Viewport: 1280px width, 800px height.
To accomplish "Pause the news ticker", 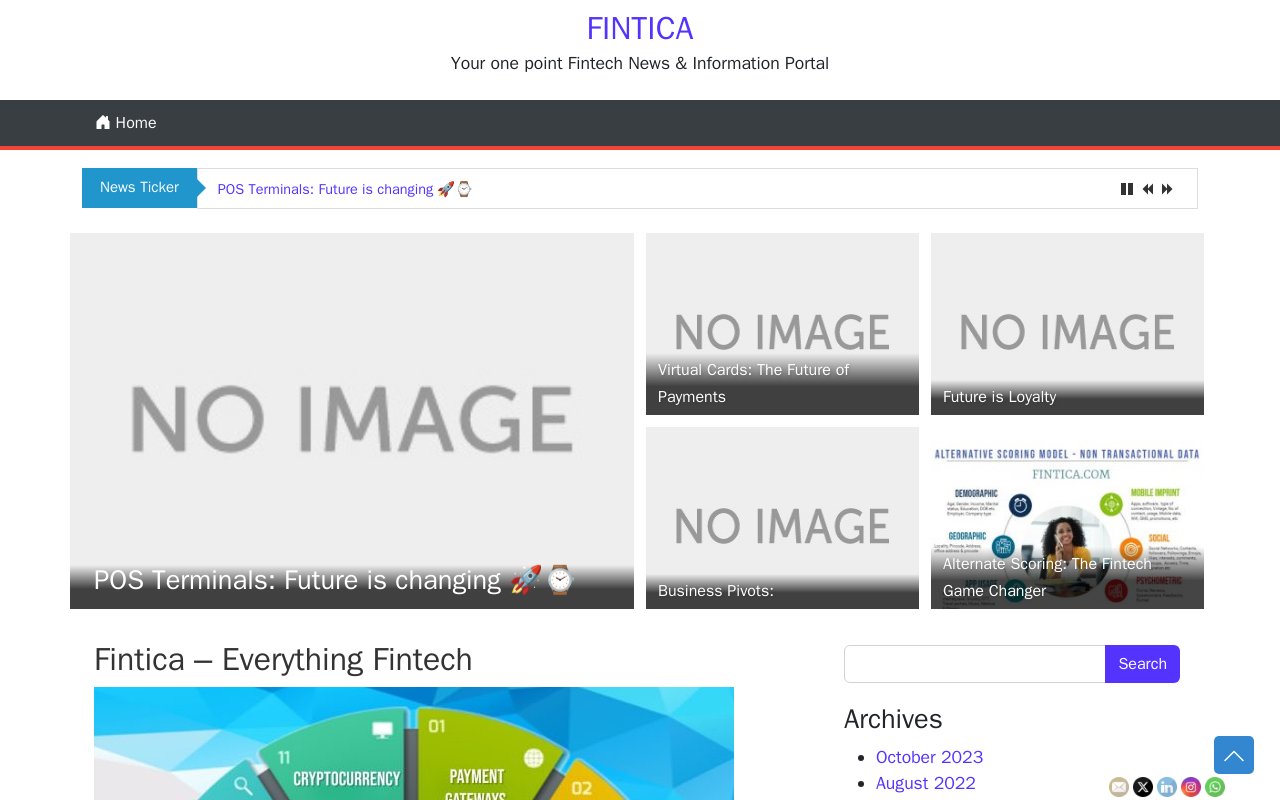I will [x=1127, y=189].
